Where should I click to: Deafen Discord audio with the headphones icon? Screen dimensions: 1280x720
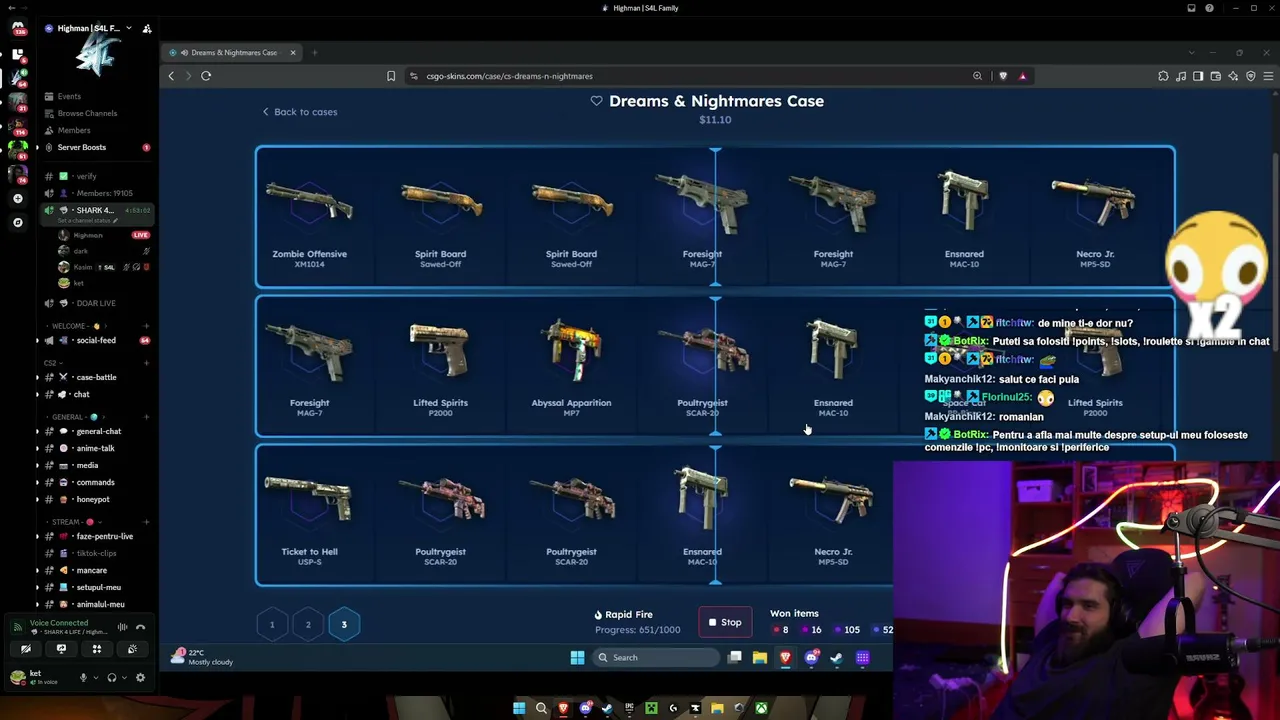(x=111, y=677)
